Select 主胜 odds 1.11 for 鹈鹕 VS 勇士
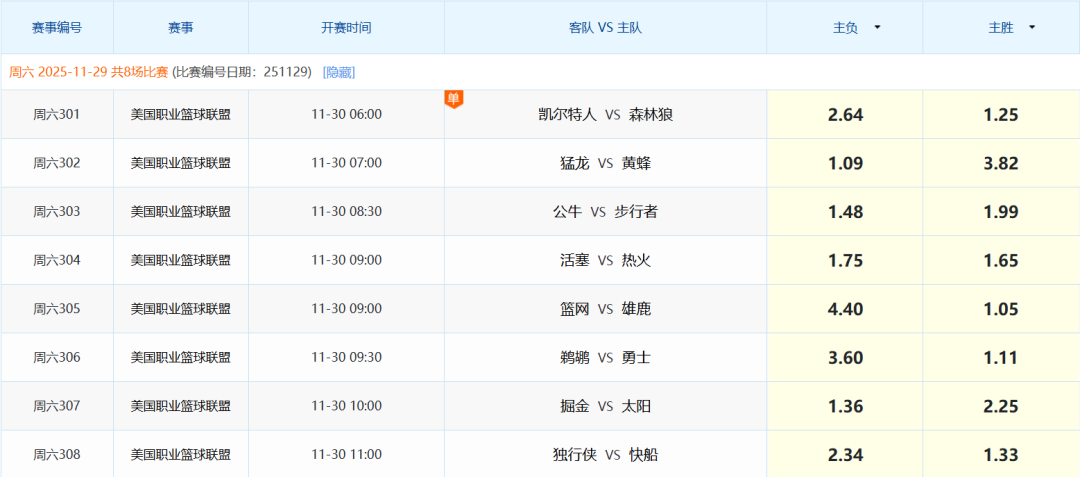 click(1001, 358)
